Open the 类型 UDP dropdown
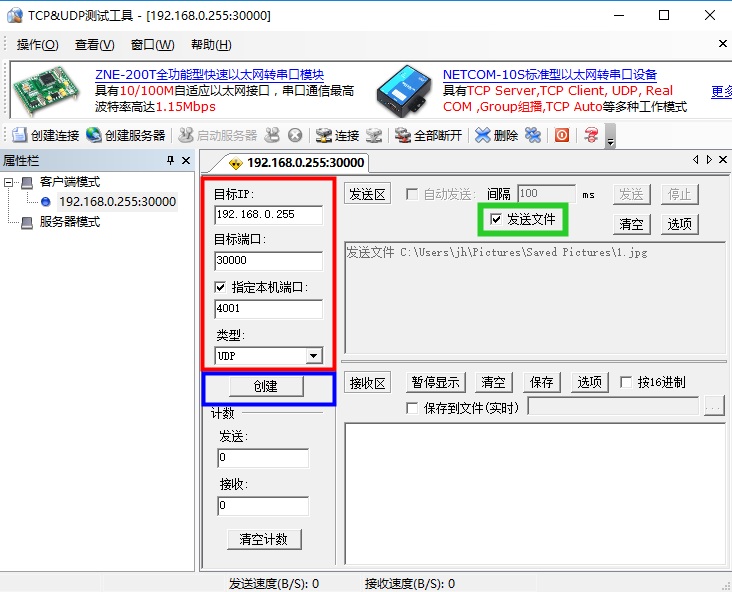This screenshot has height=592, width=732. coord(313,356)
